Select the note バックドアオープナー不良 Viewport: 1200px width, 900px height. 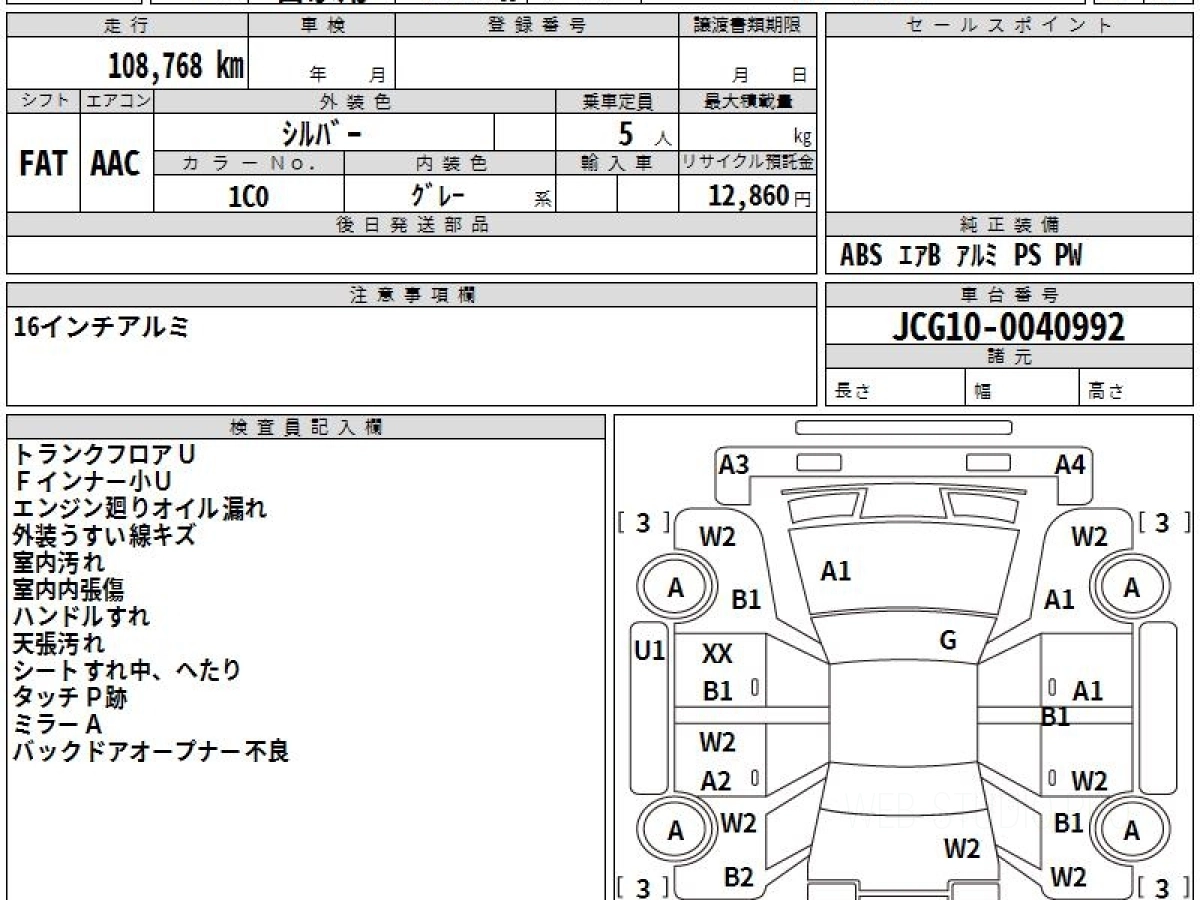[151, 751]
